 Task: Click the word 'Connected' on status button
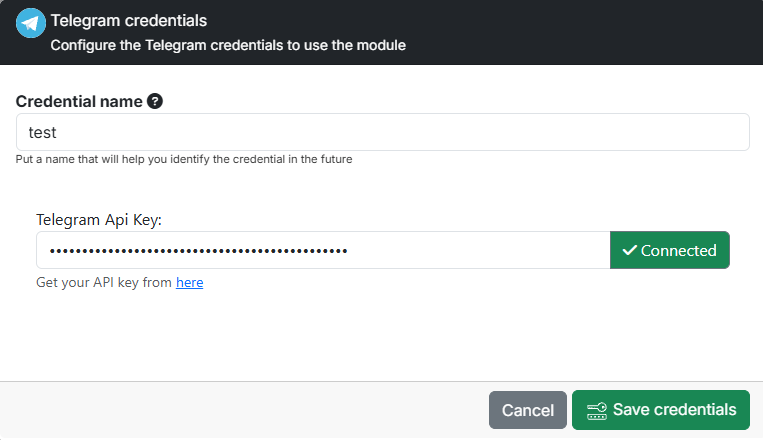[678, 251]
